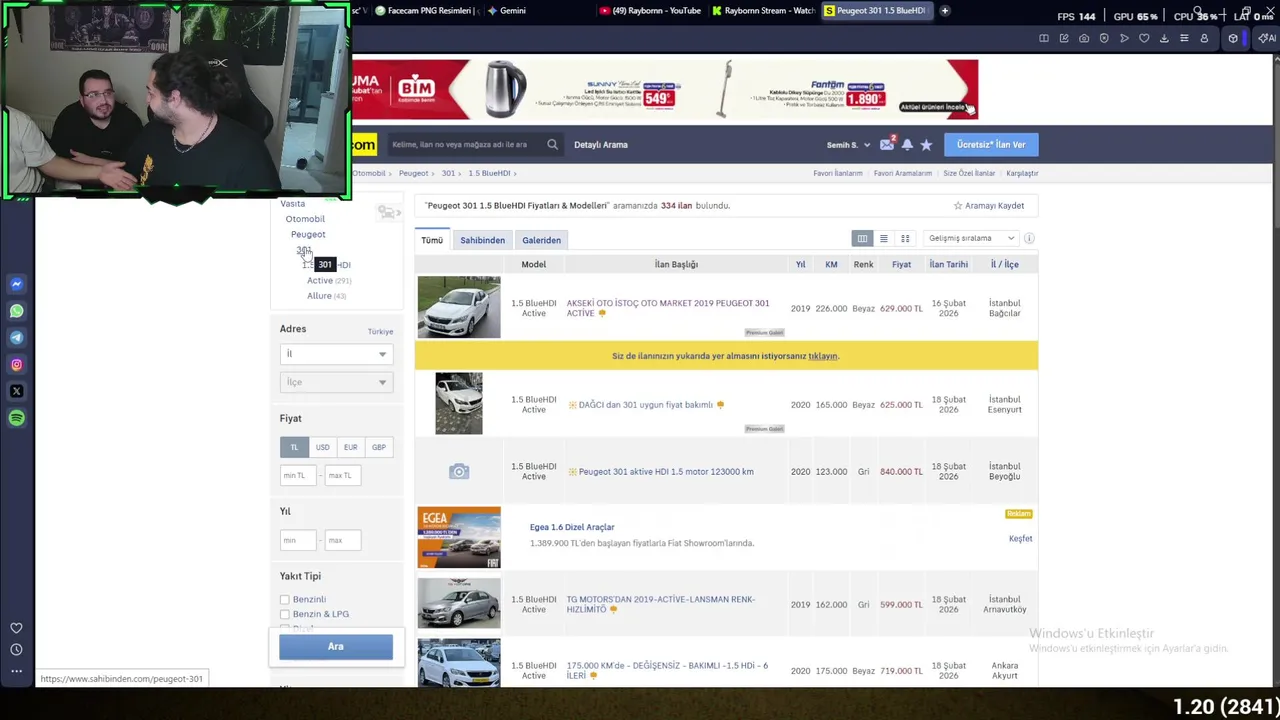Select GBP currency option

378,447
